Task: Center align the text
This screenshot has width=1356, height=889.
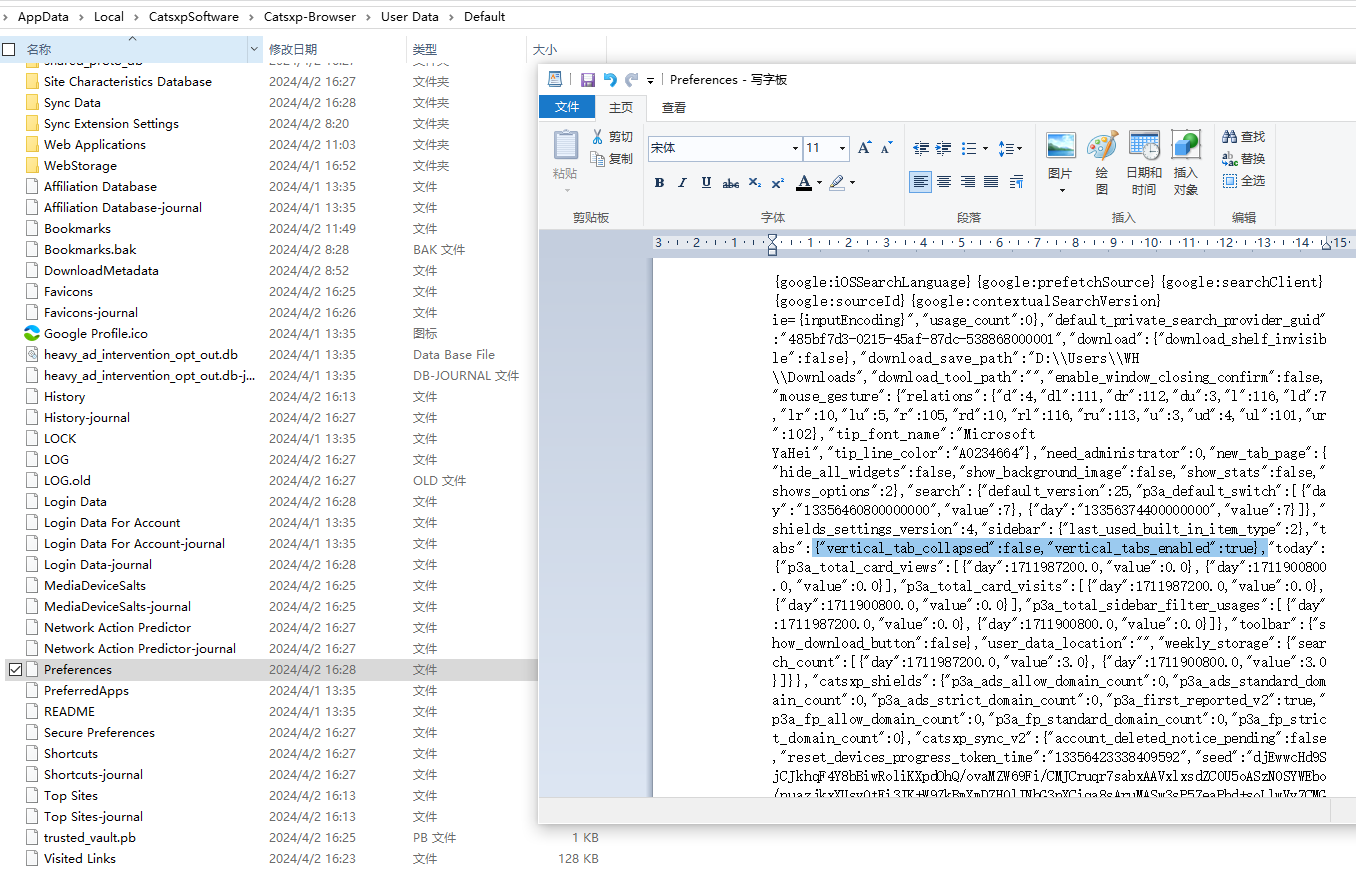Action: tap(944, 182)
